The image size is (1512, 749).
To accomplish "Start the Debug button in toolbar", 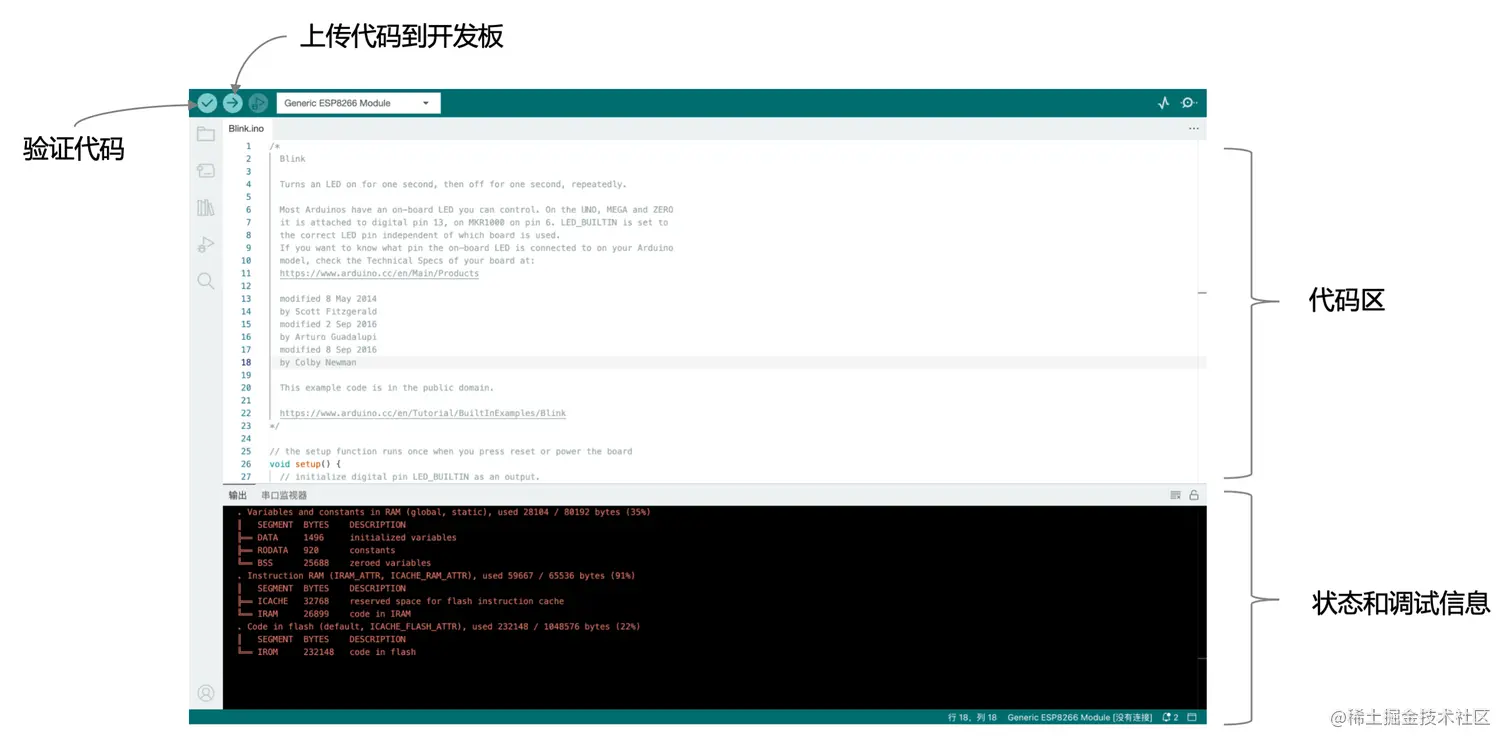I will click(x=258, y=103).
